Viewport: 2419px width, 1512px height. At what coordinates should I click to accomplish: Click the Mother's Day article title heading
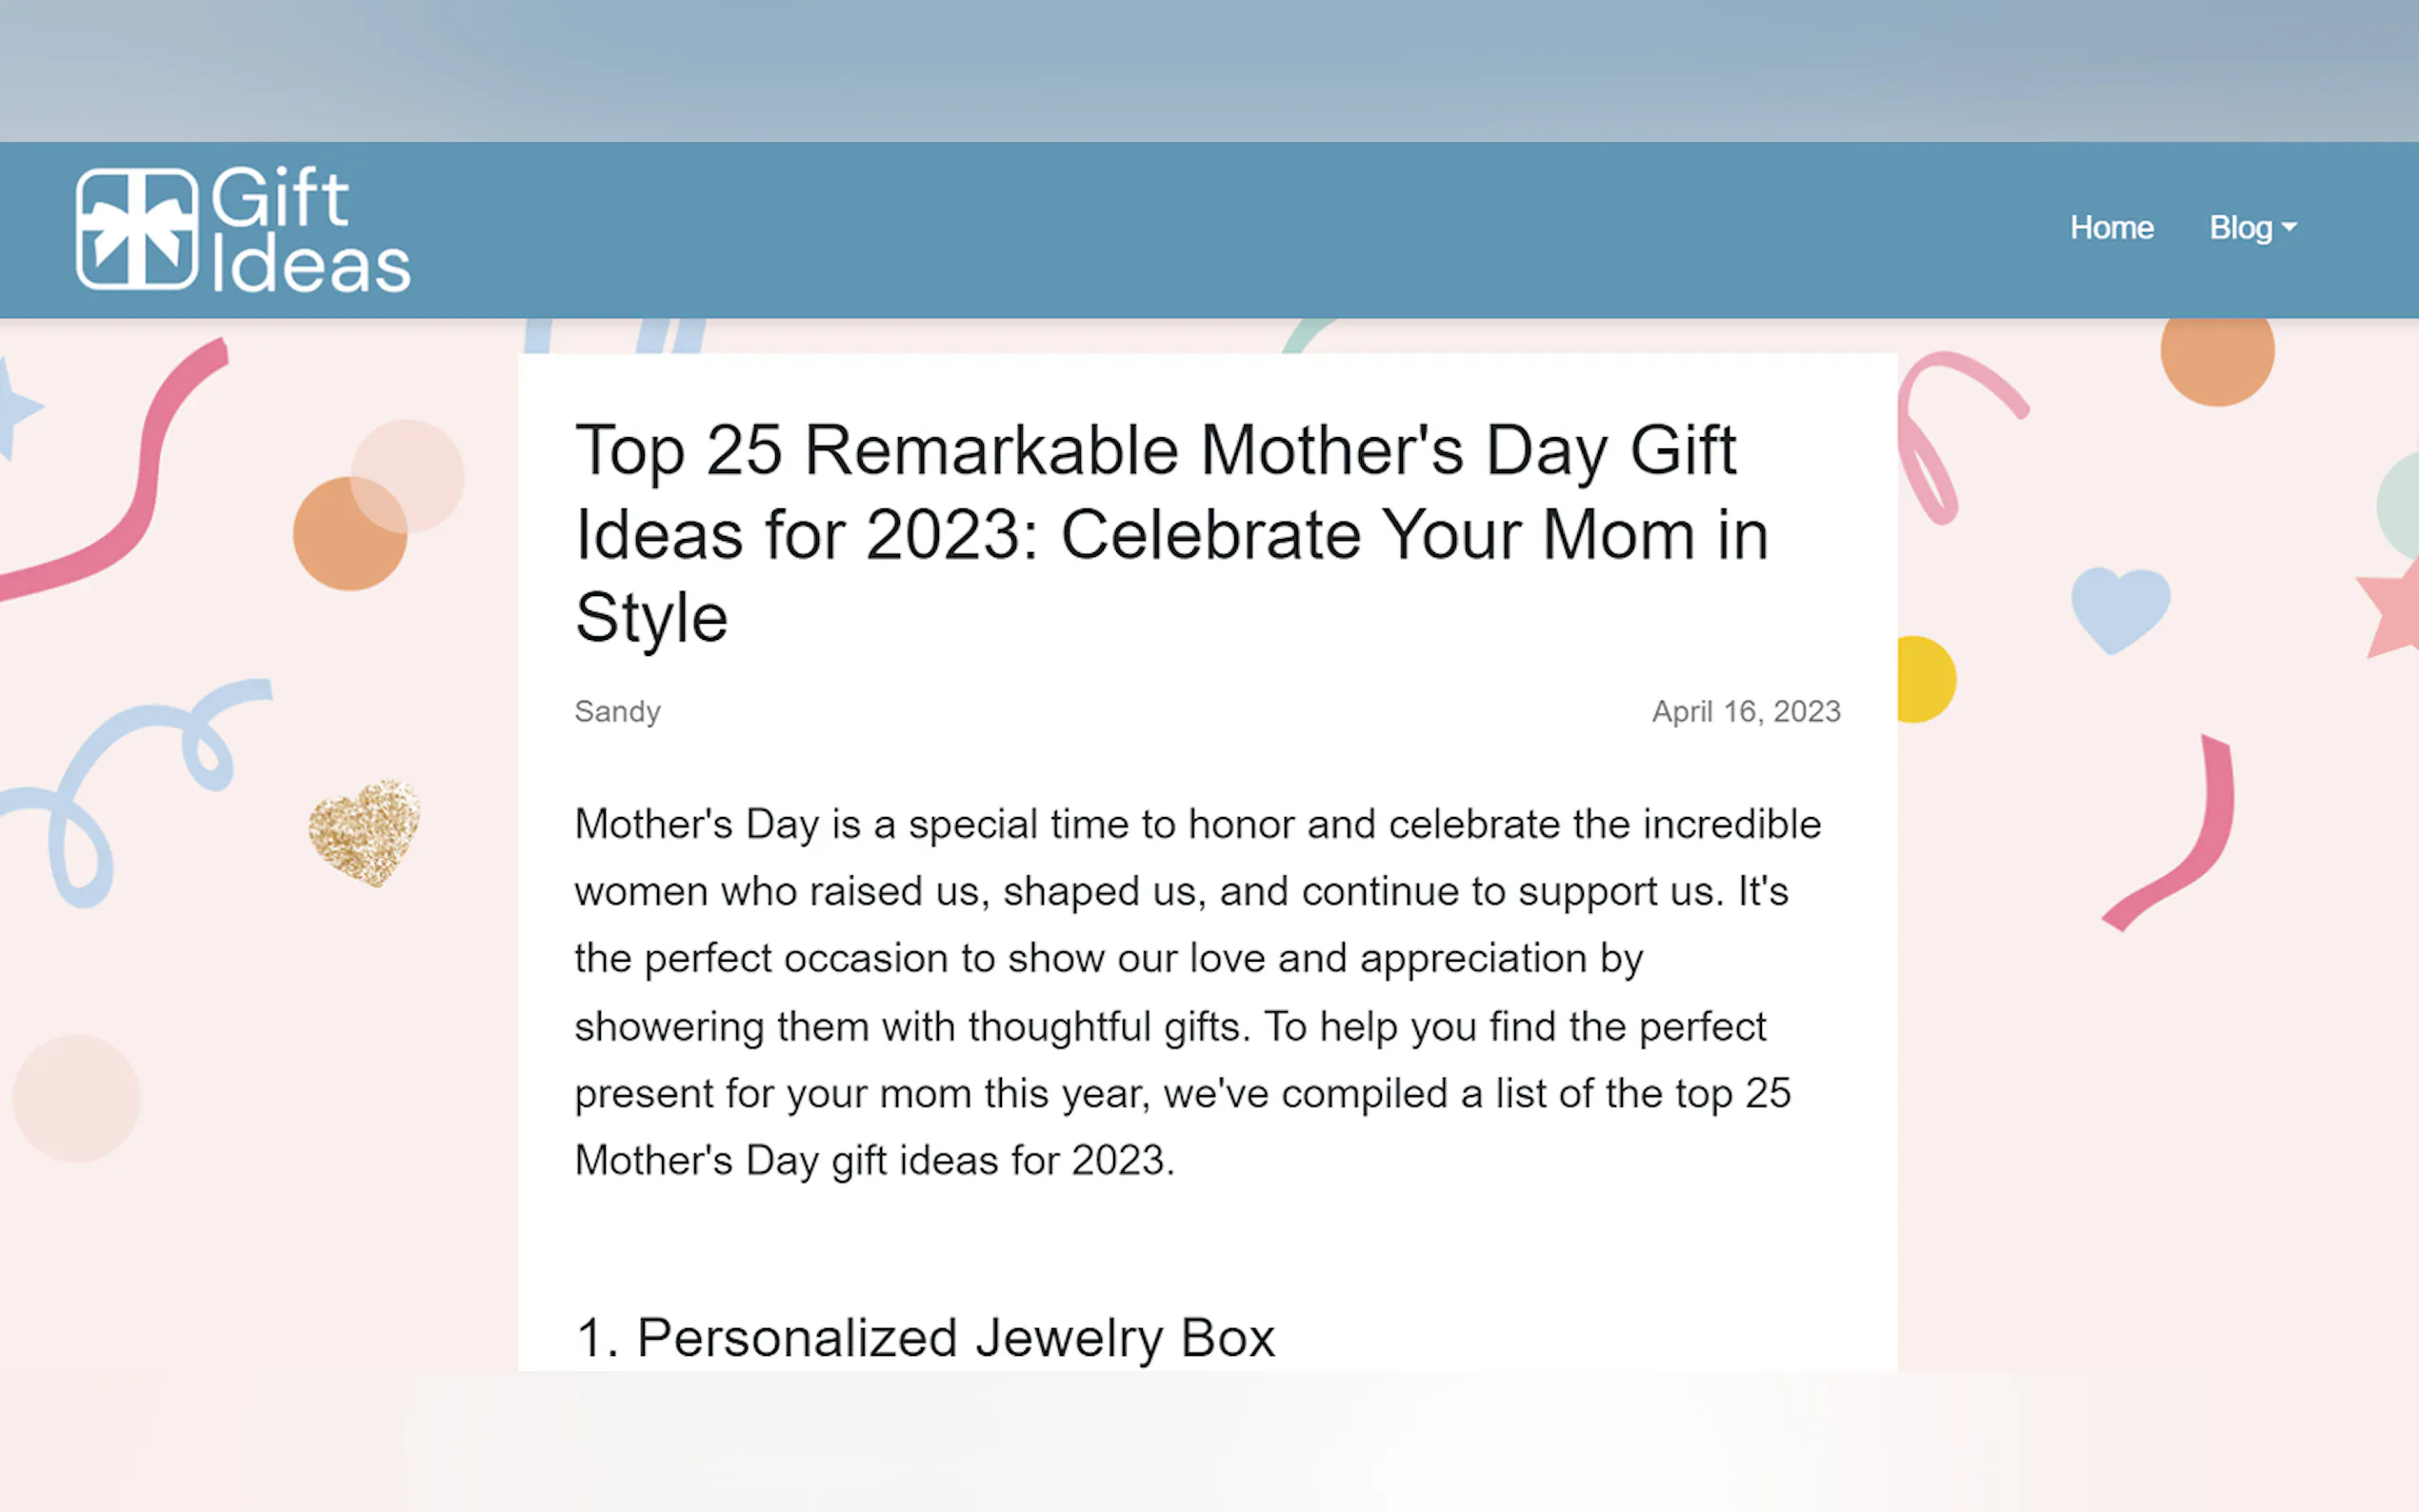tap(1170, 533)
